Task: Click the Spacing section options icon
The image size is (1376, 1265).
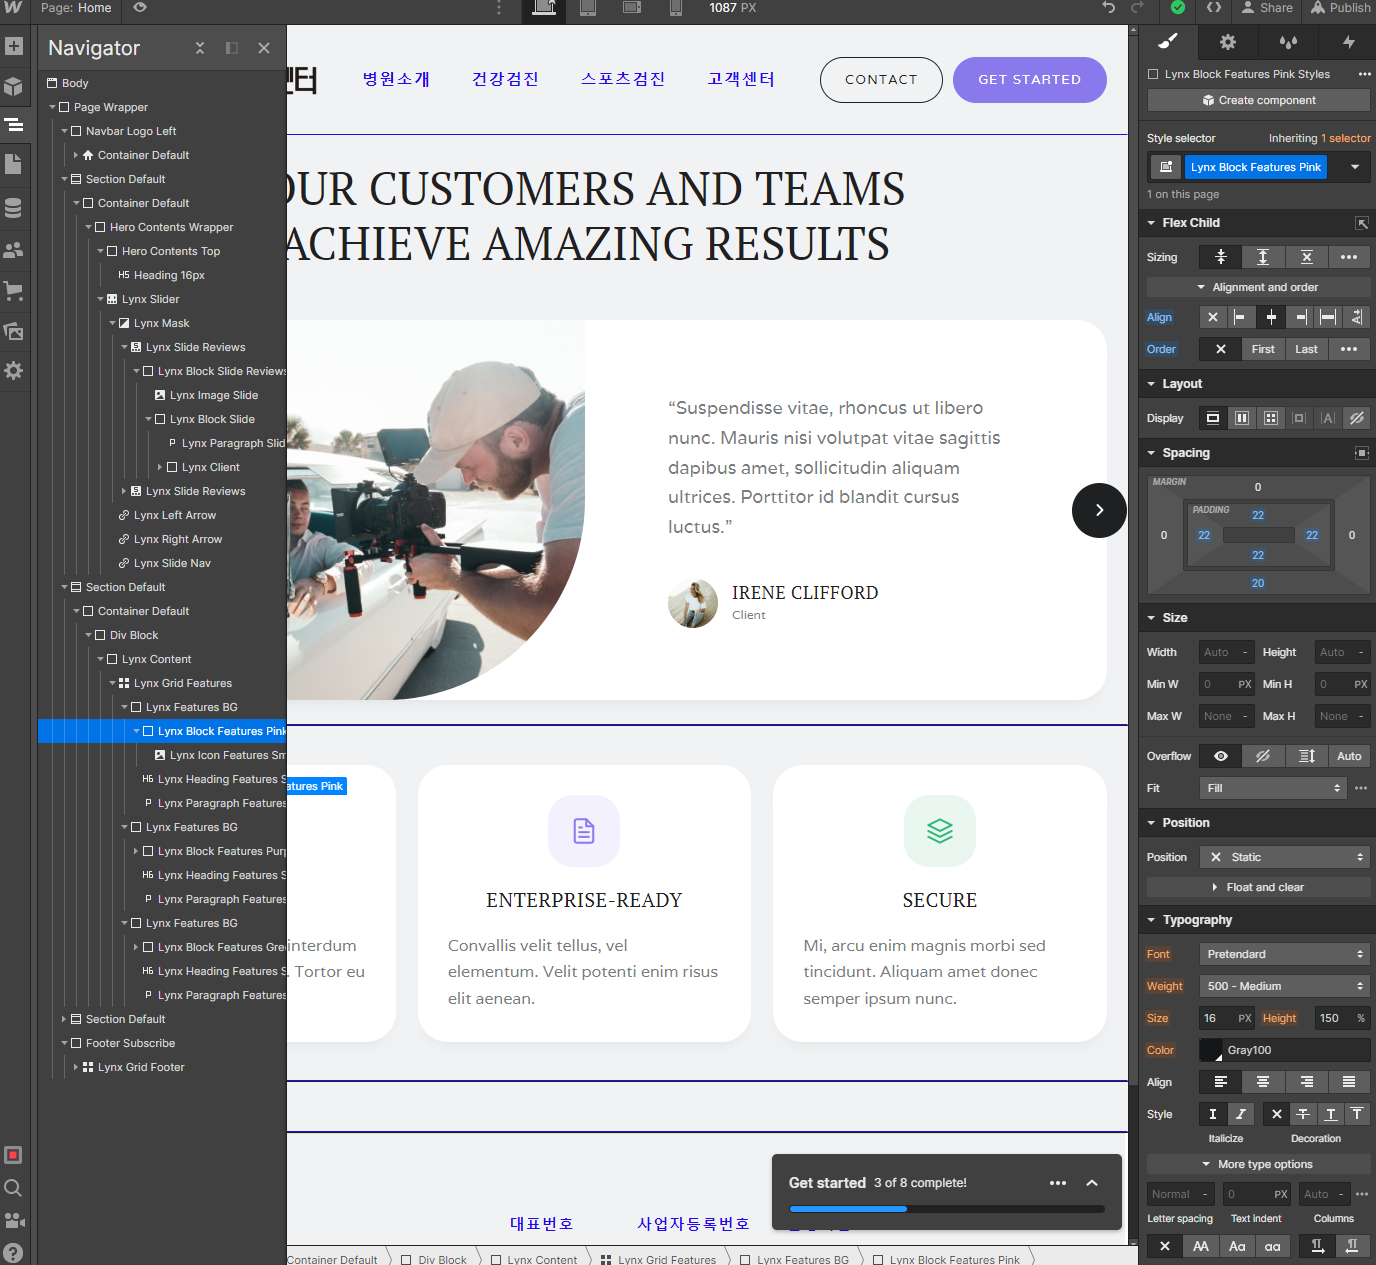Action: 1361,453
